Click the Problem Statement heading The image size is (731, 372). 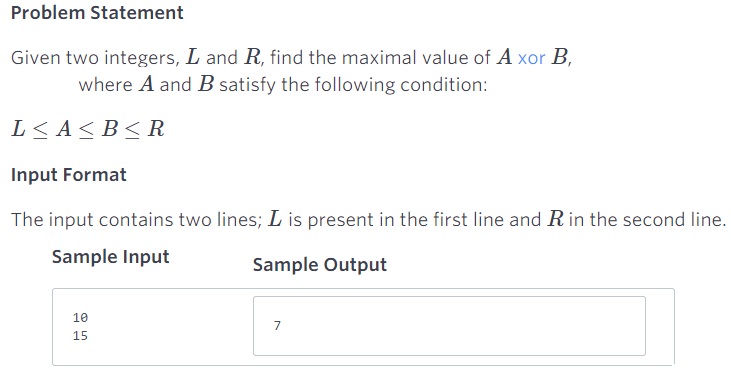tap(97, 13)
